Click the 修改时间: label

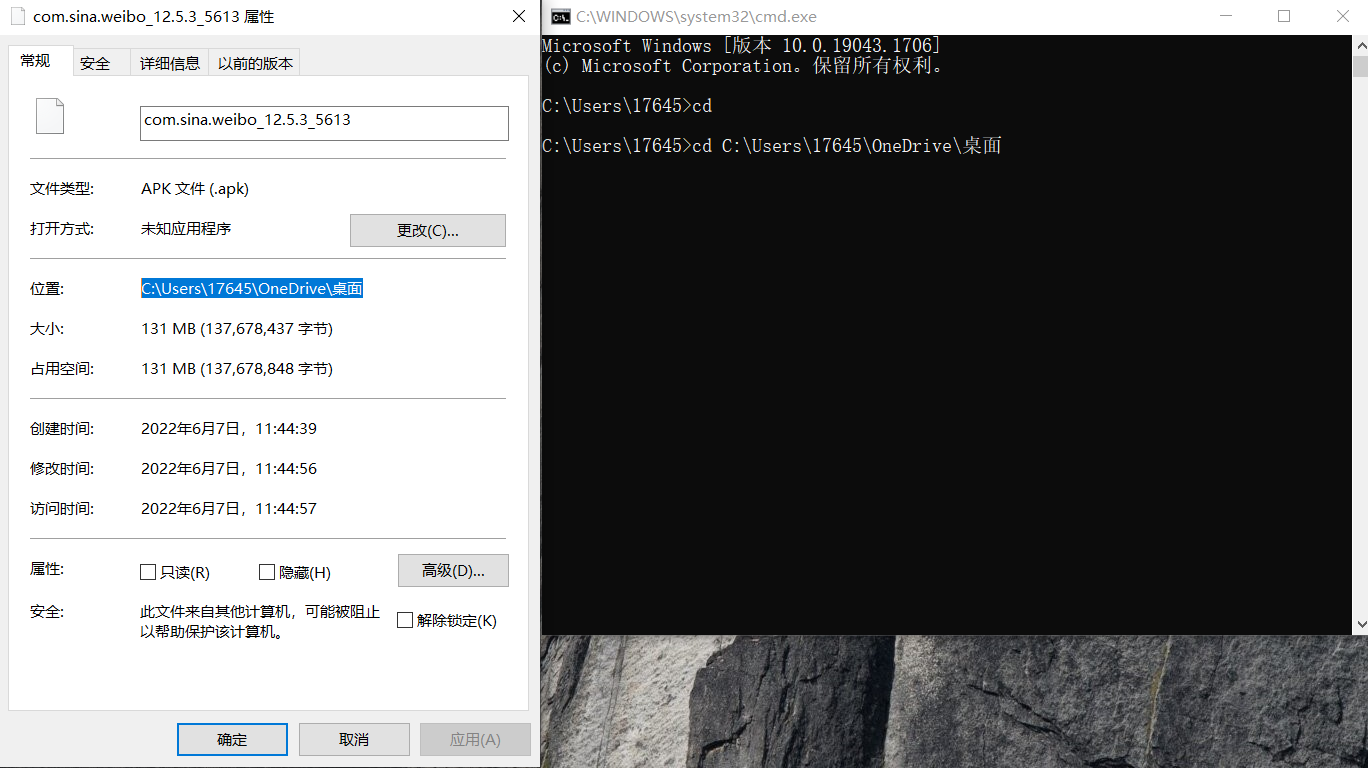click(61, 469)
